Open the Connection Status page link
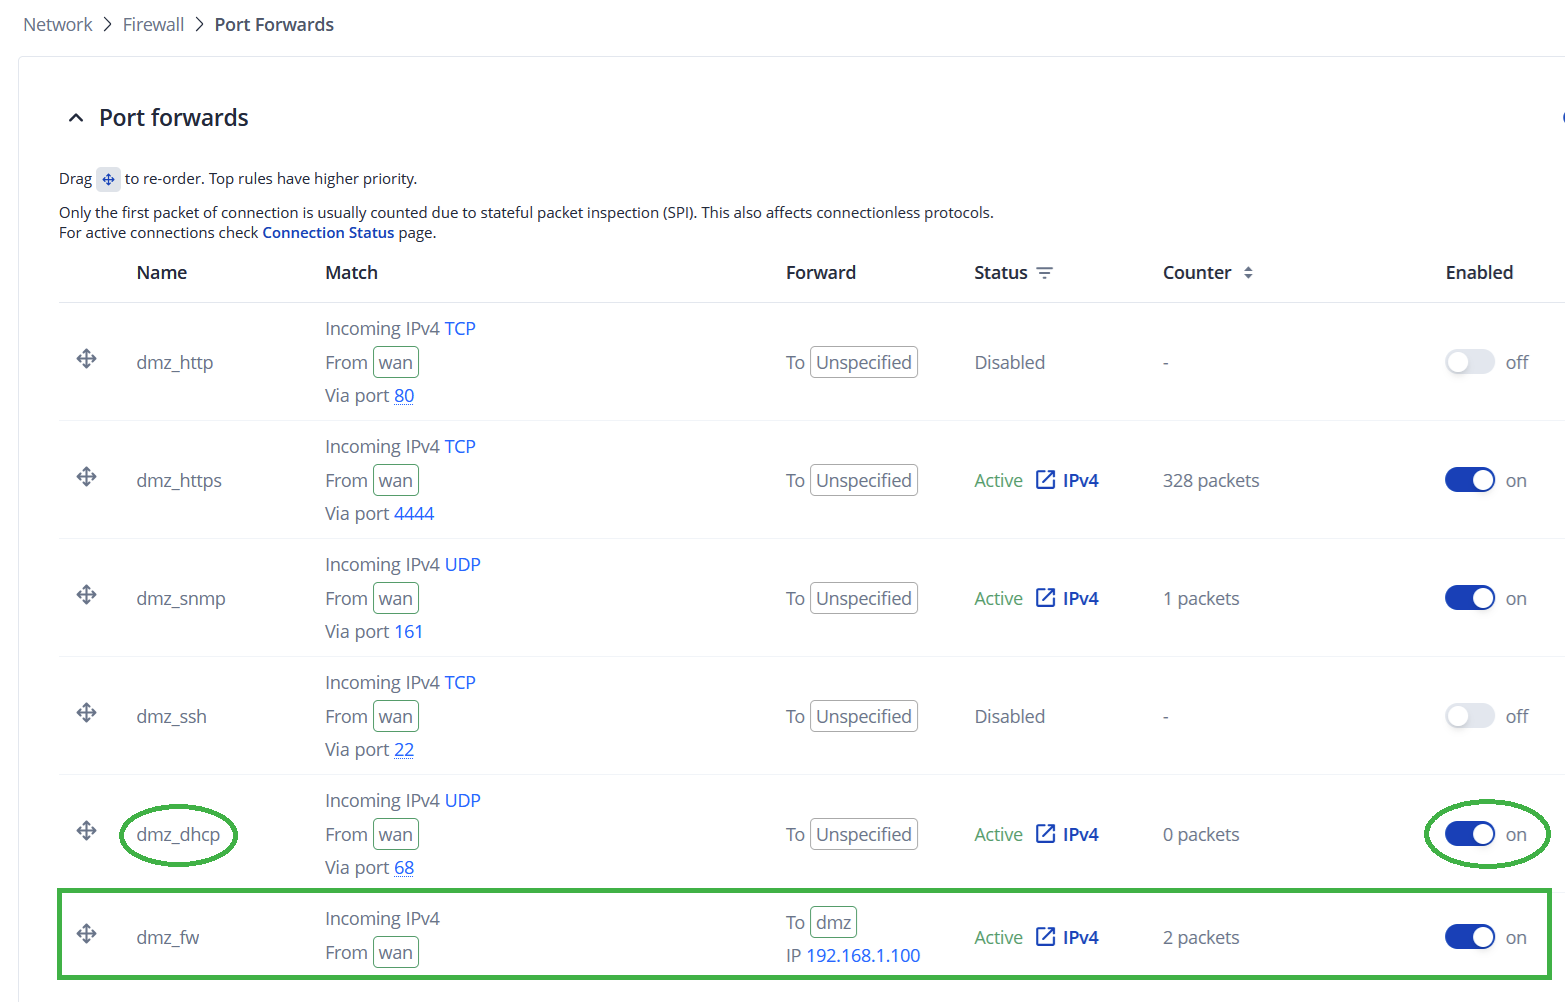Viewport: 1565px width, 1002px height. (x=328, y=233)
